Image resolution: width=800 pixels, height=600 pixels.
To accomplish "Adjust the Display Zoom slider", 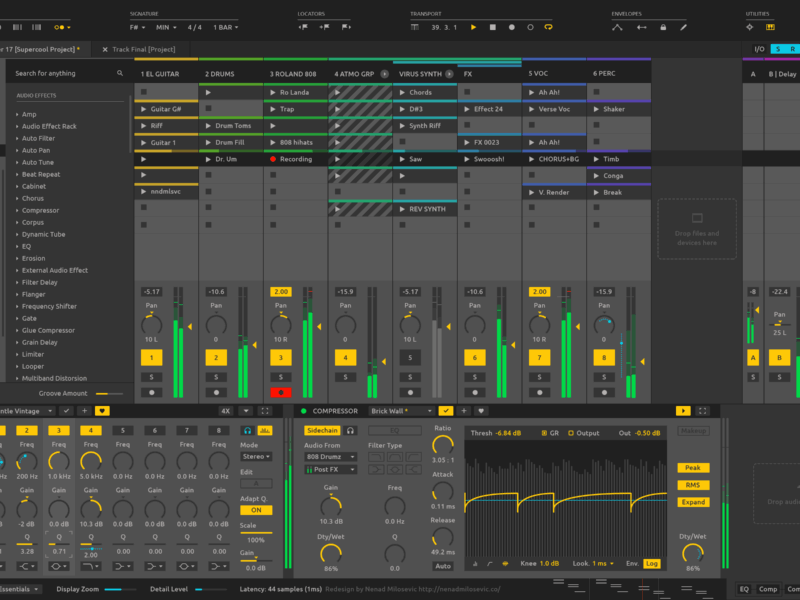I will click(120, 590).
